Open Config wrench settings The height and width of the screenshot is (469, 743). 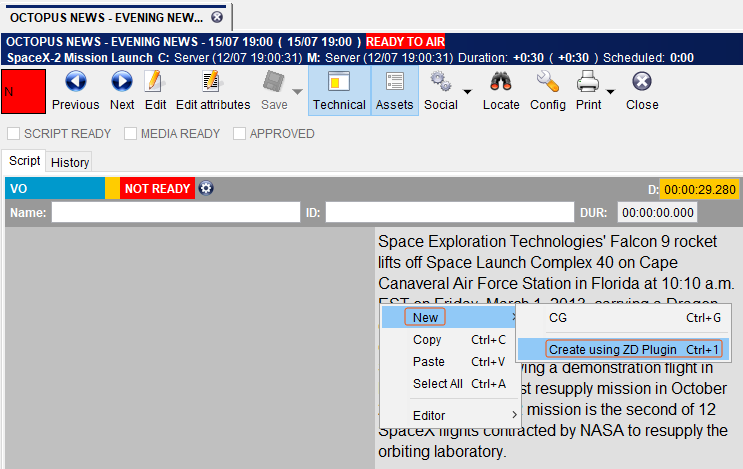[x=547, y=83]
